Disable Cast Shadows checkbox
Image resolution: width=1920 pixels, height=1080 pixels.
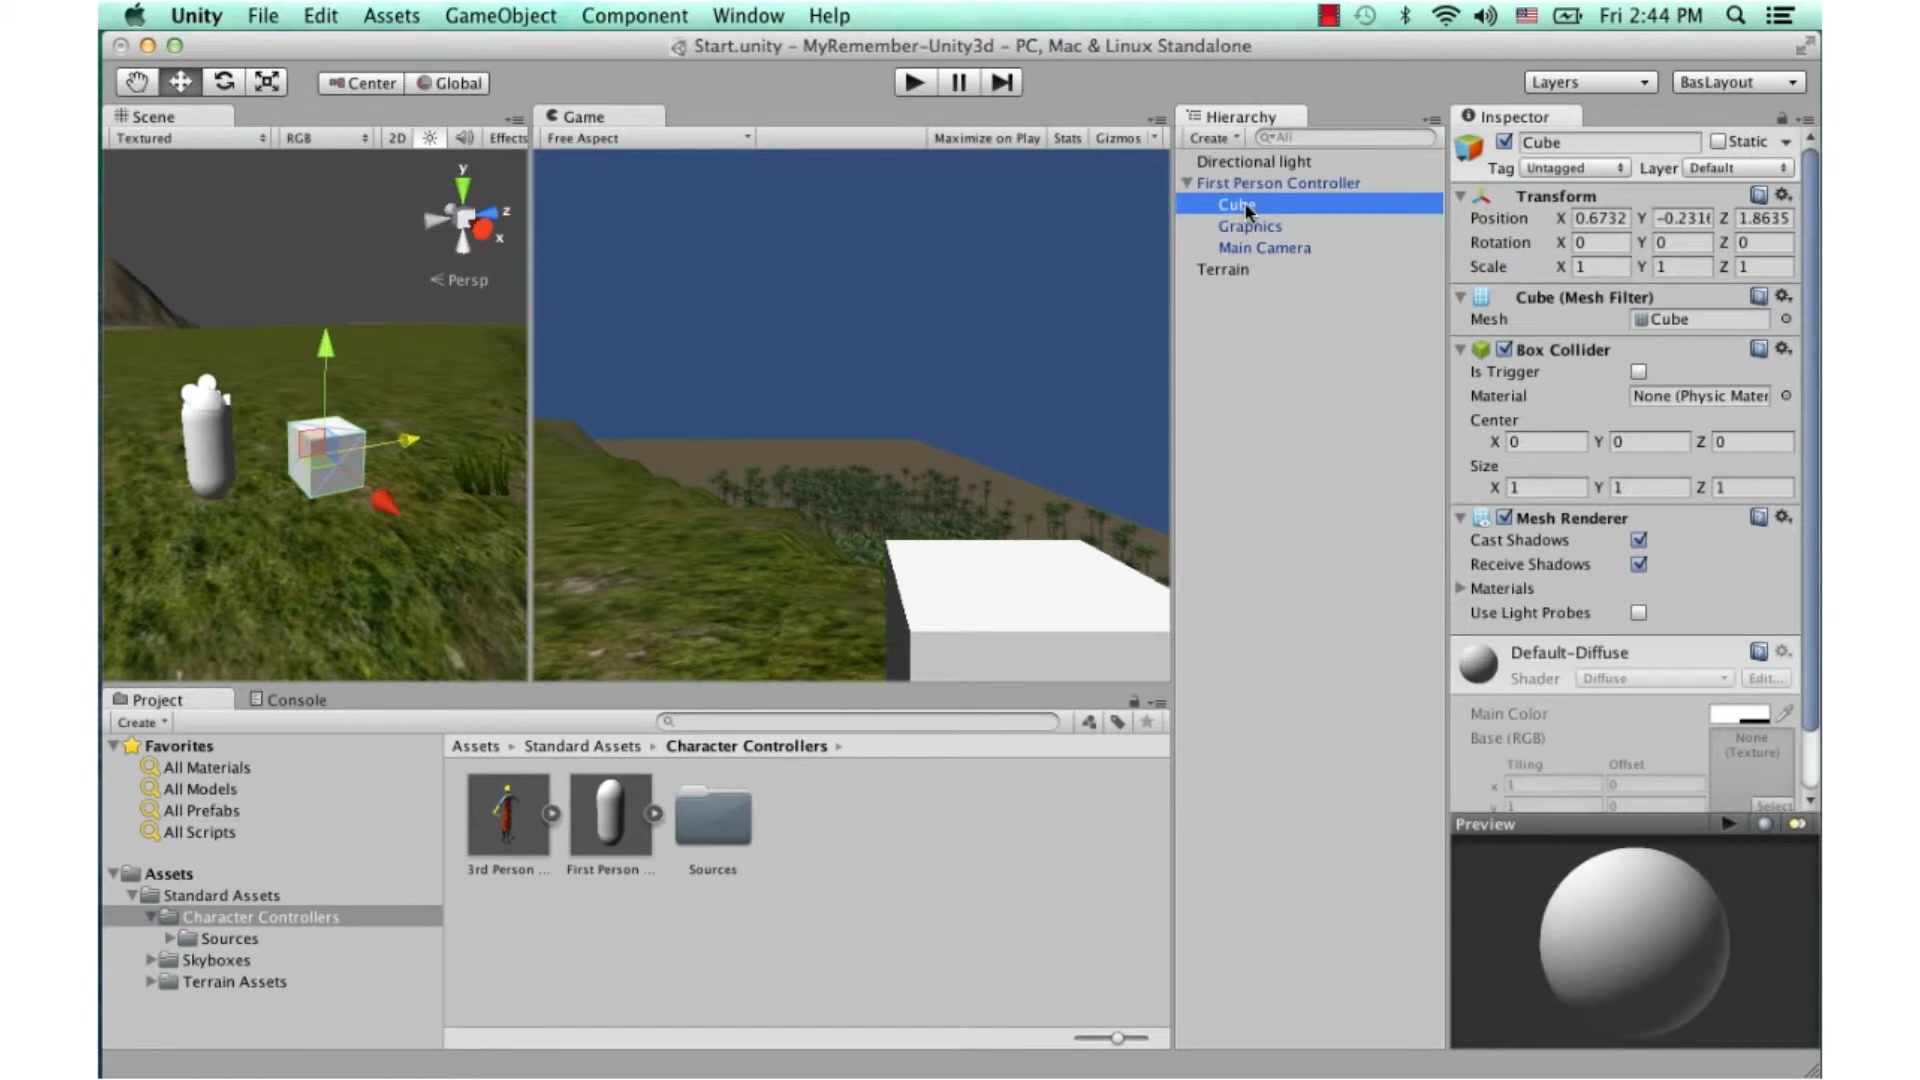pos(1638,540)
